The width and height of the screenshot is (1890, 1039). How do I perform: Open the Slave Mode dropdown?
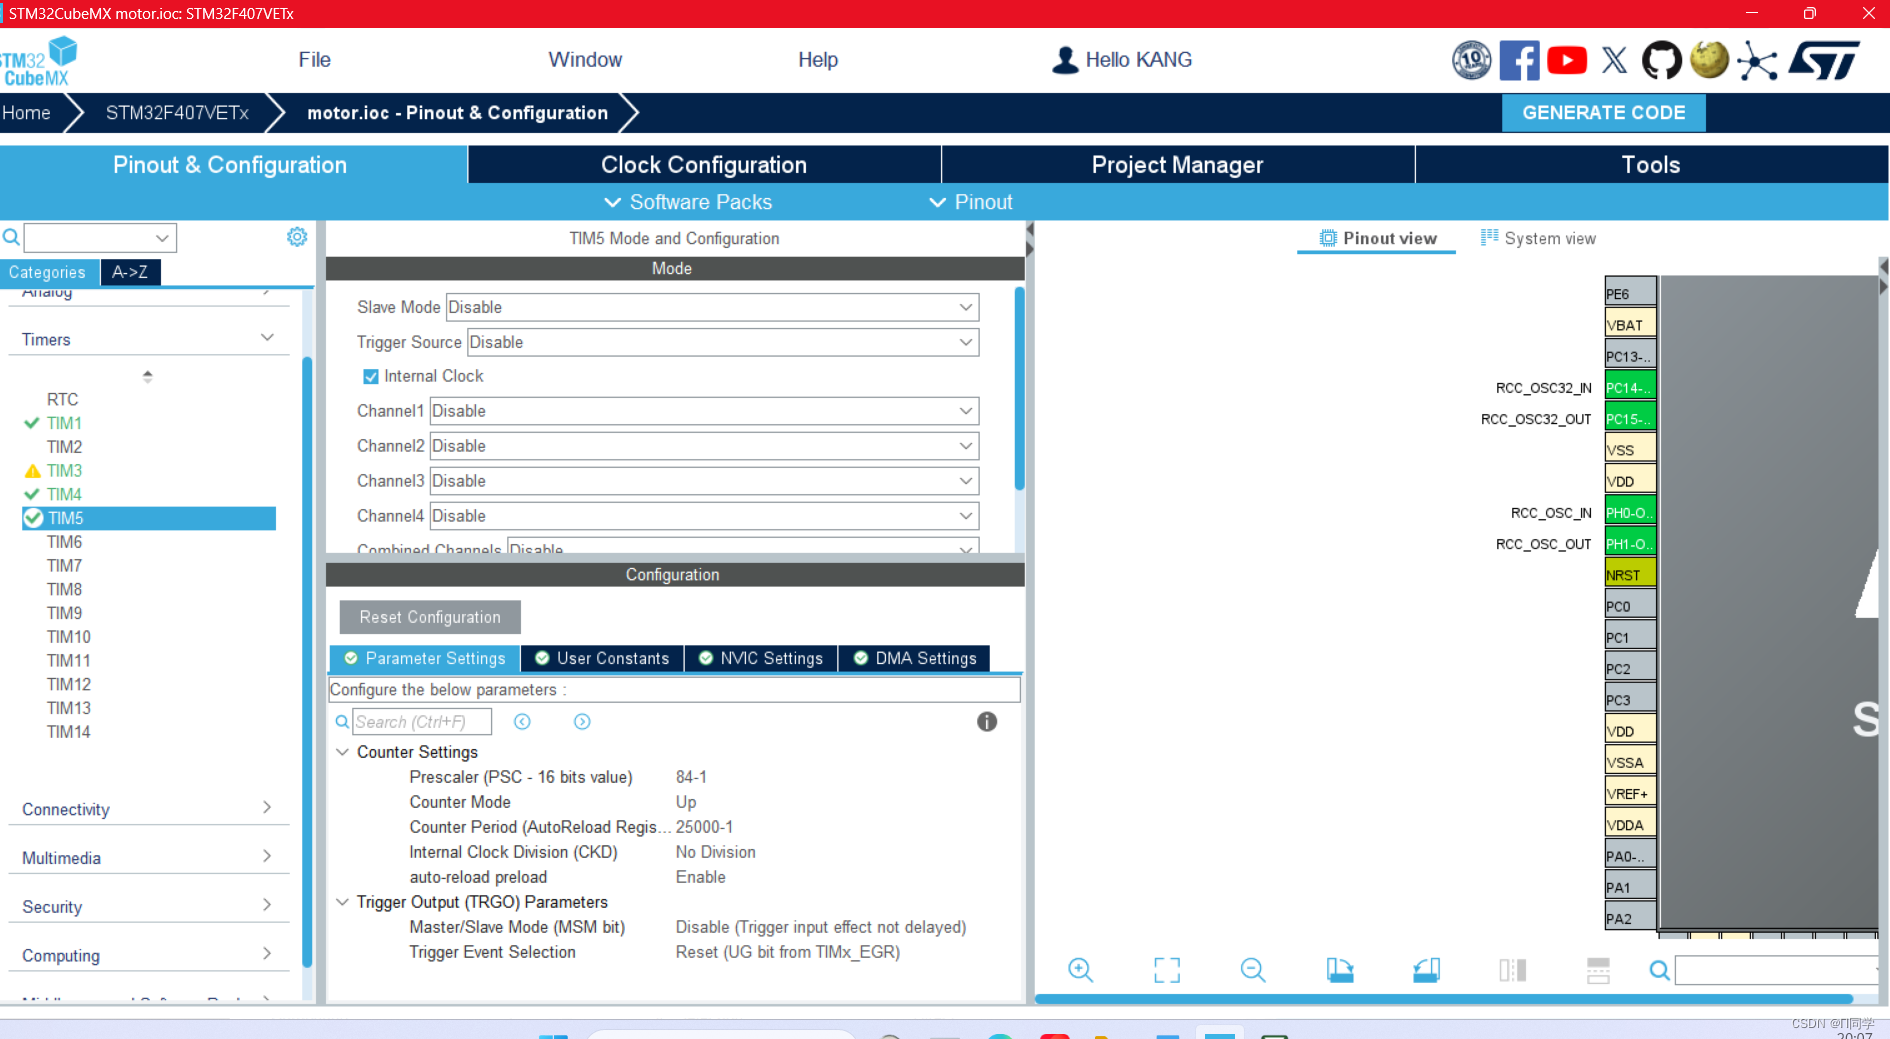pos(712,307)
